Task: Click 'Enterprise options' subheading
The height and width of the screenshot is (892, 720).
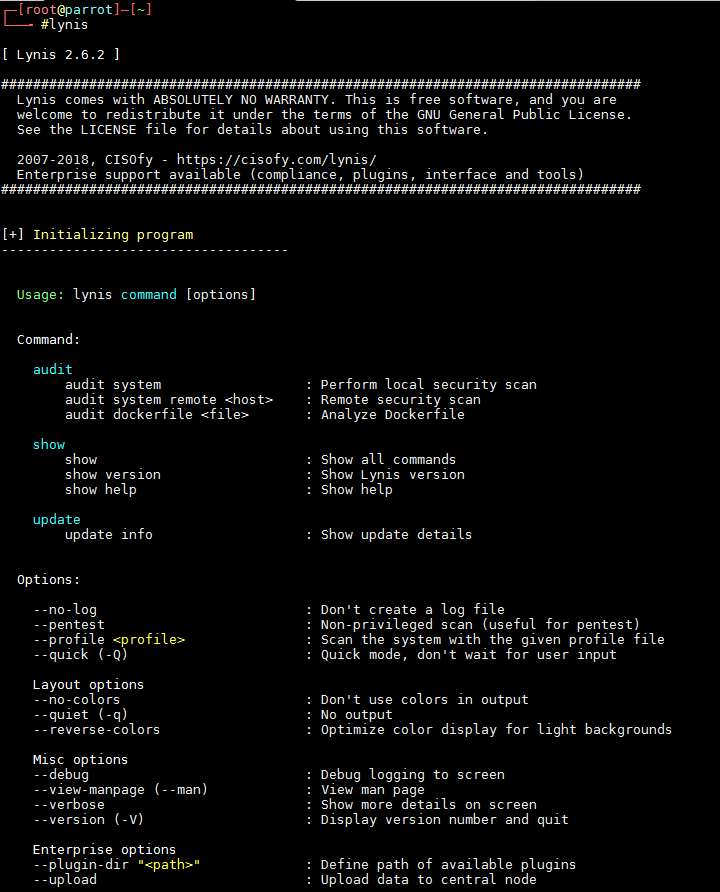Action: coord(104,850)
